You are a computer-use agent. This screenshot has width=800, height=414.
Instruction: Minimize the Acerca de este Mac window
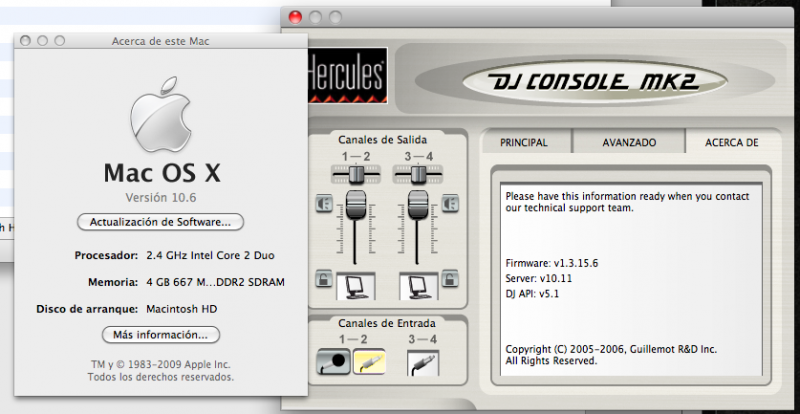click(43, 41)
